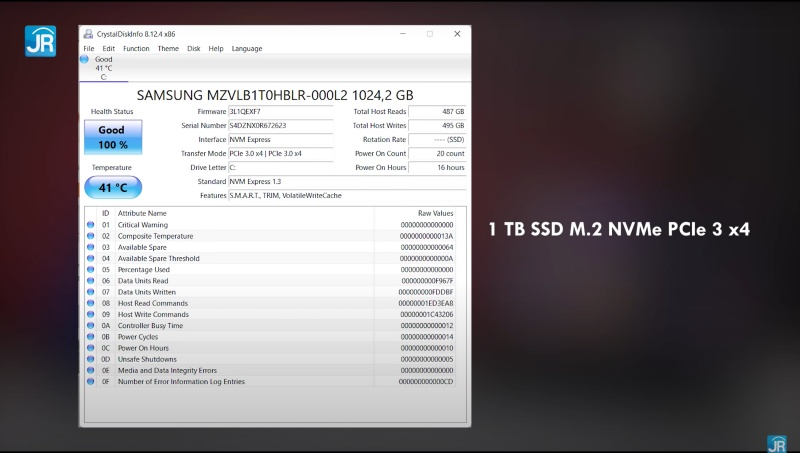Click the JR logo in the top-left corner
The height and width of the screenshot is (453, 800).
click(x=40, y=39)
